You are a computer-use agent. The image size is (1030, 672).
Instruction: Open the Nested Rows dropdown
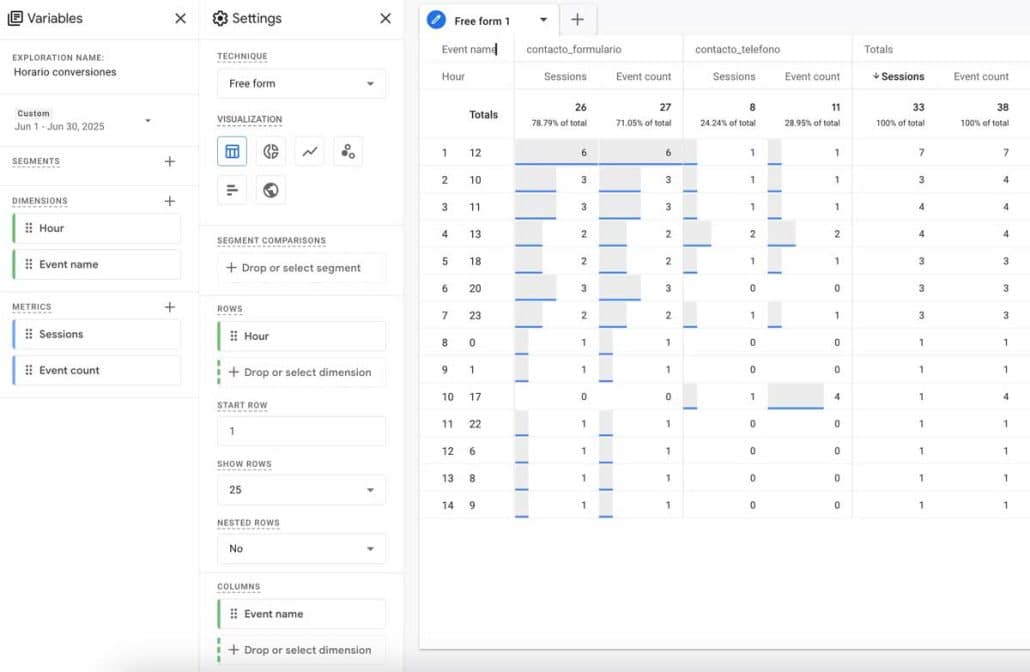point(301,549)
